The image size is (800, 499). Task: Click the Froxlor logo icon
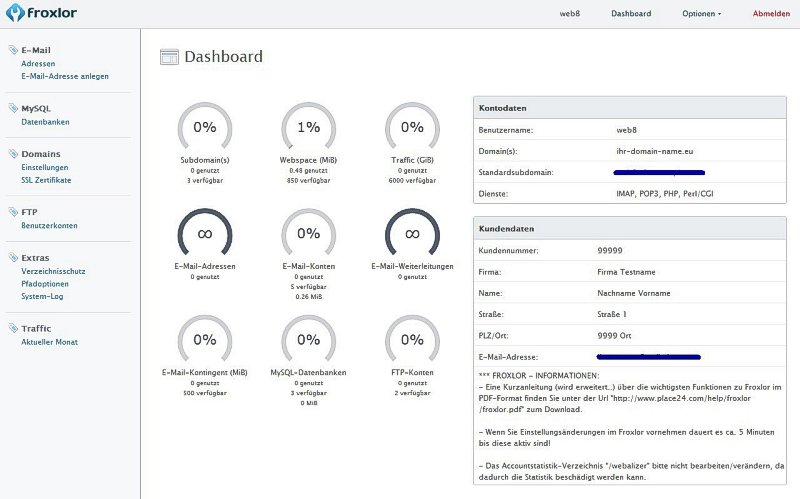point(13,14)
